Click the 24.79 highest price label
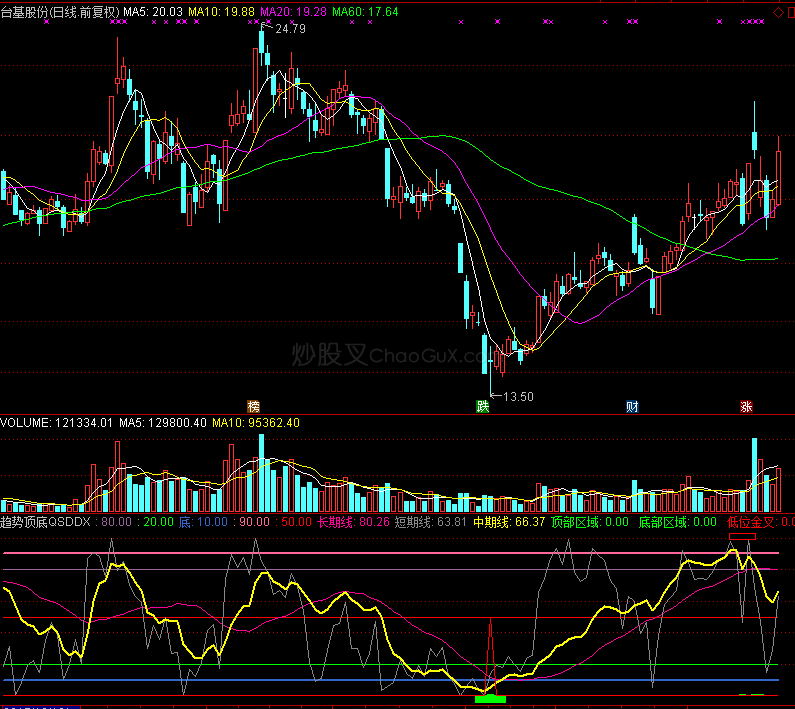The width and height of the screenshot is (795, 709). tap(289, 29)
